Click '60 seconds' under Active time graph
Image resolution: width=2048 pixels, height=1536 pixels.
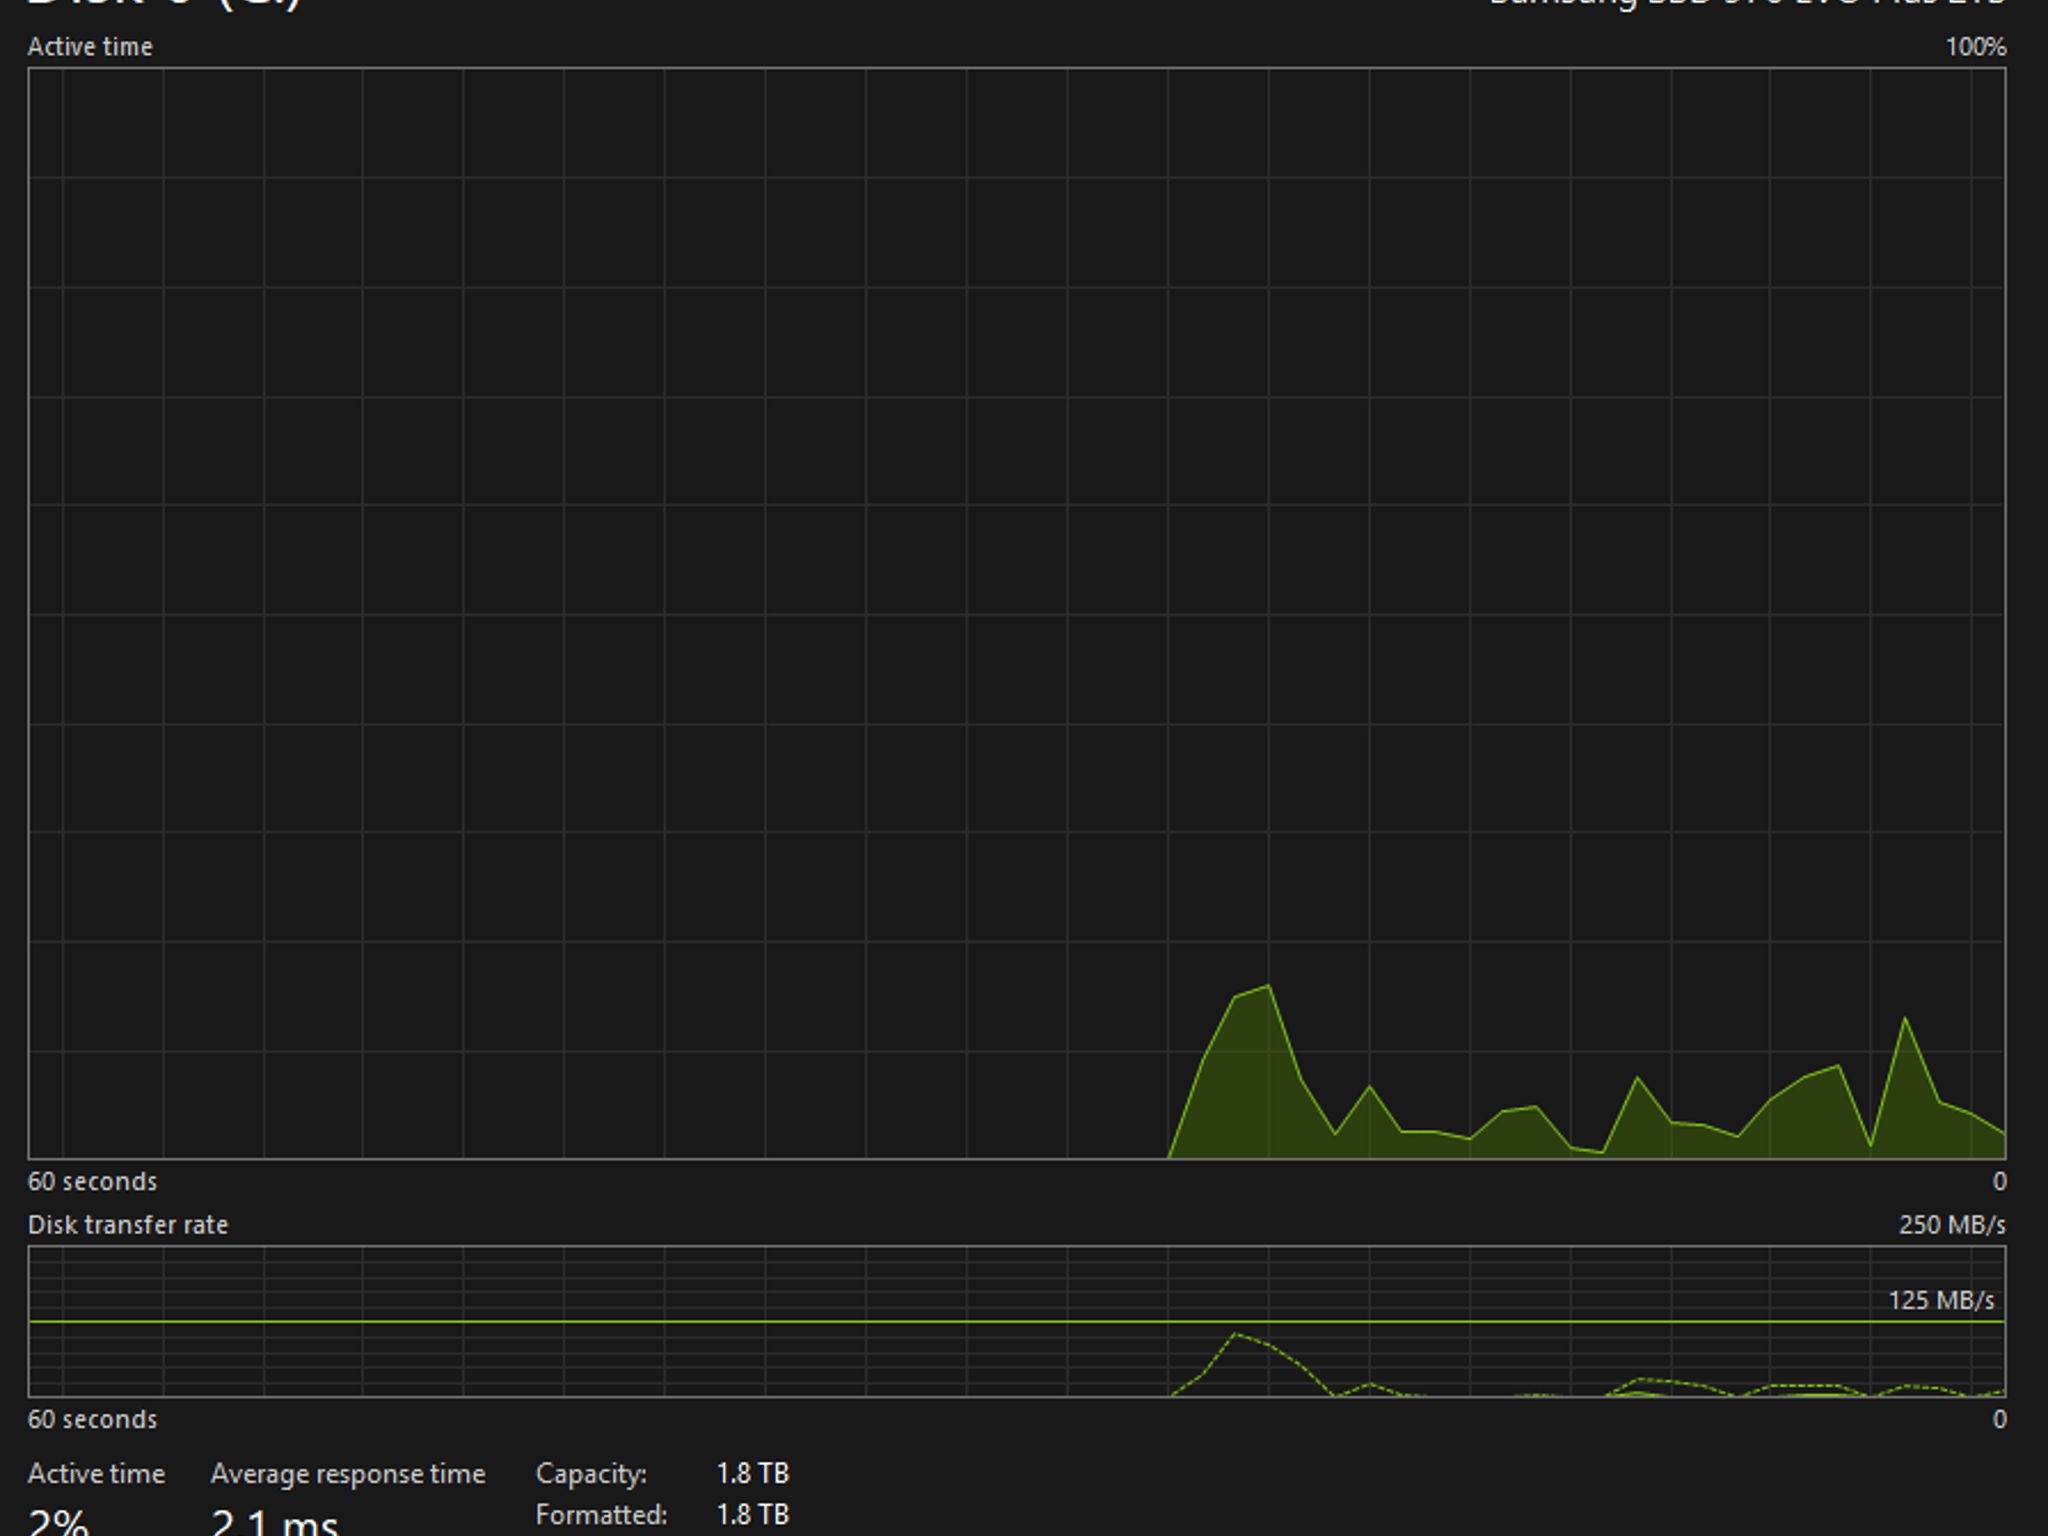point(92,1182)
